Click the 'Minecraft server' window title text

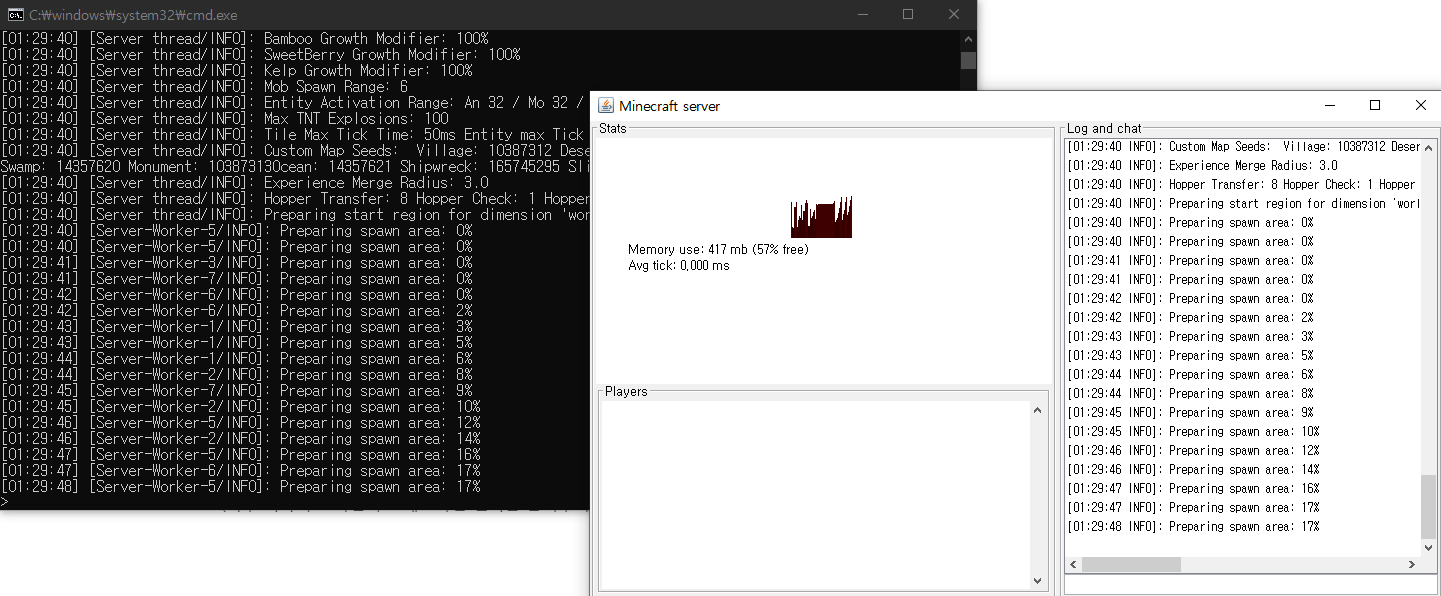(669, 106)
